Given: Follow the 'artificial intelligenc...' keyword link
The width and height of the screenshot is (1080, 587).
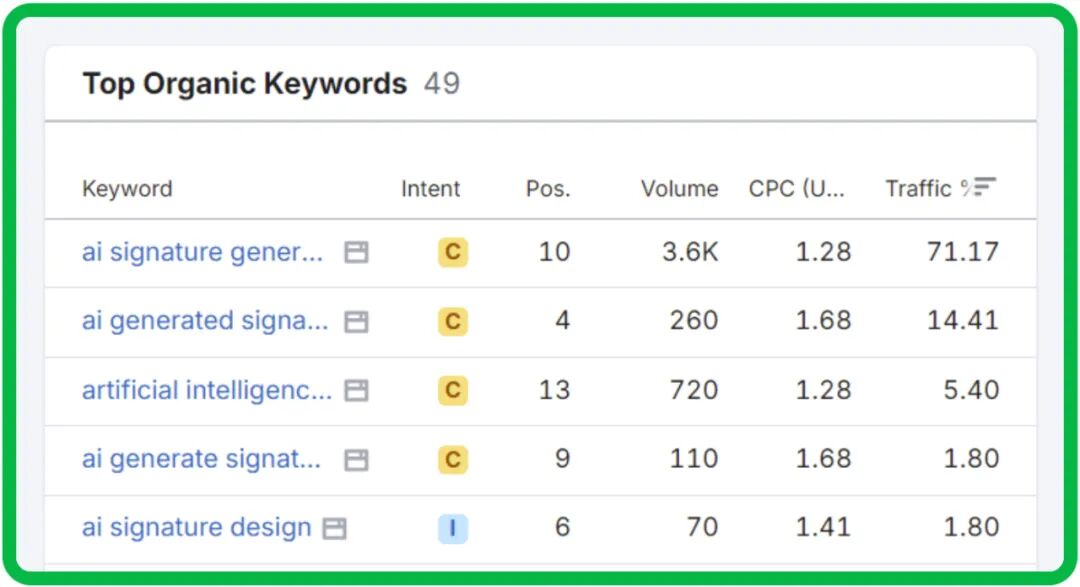Looking at the screenshot, I should coord(206,390).
